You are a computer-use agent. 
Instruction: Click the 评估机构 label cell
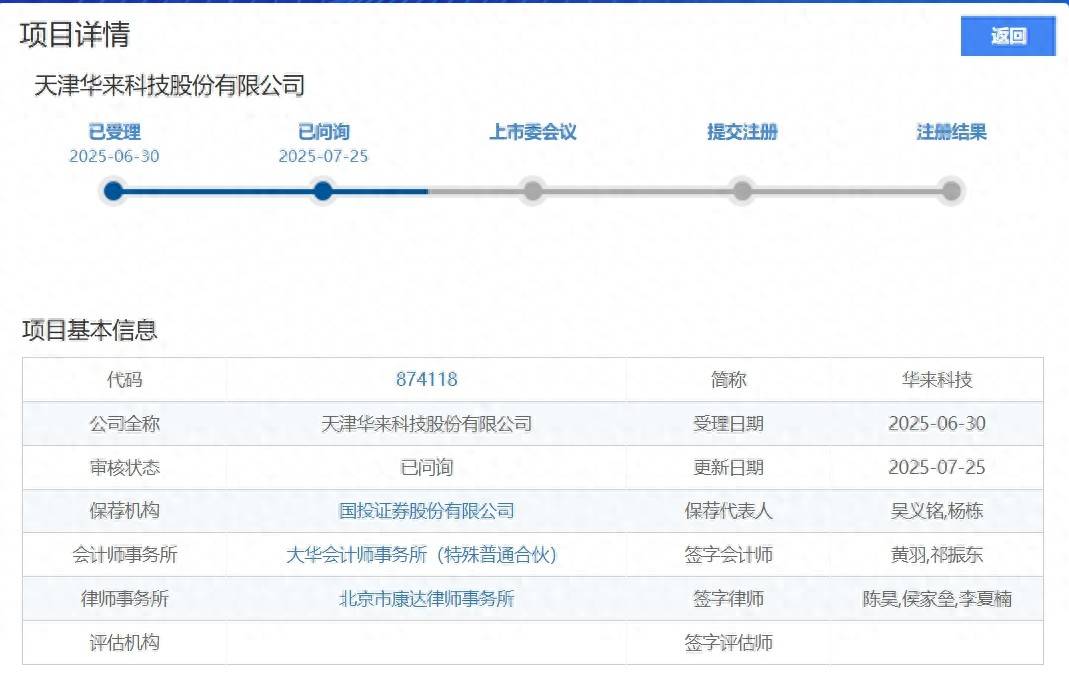pos(125,642)
